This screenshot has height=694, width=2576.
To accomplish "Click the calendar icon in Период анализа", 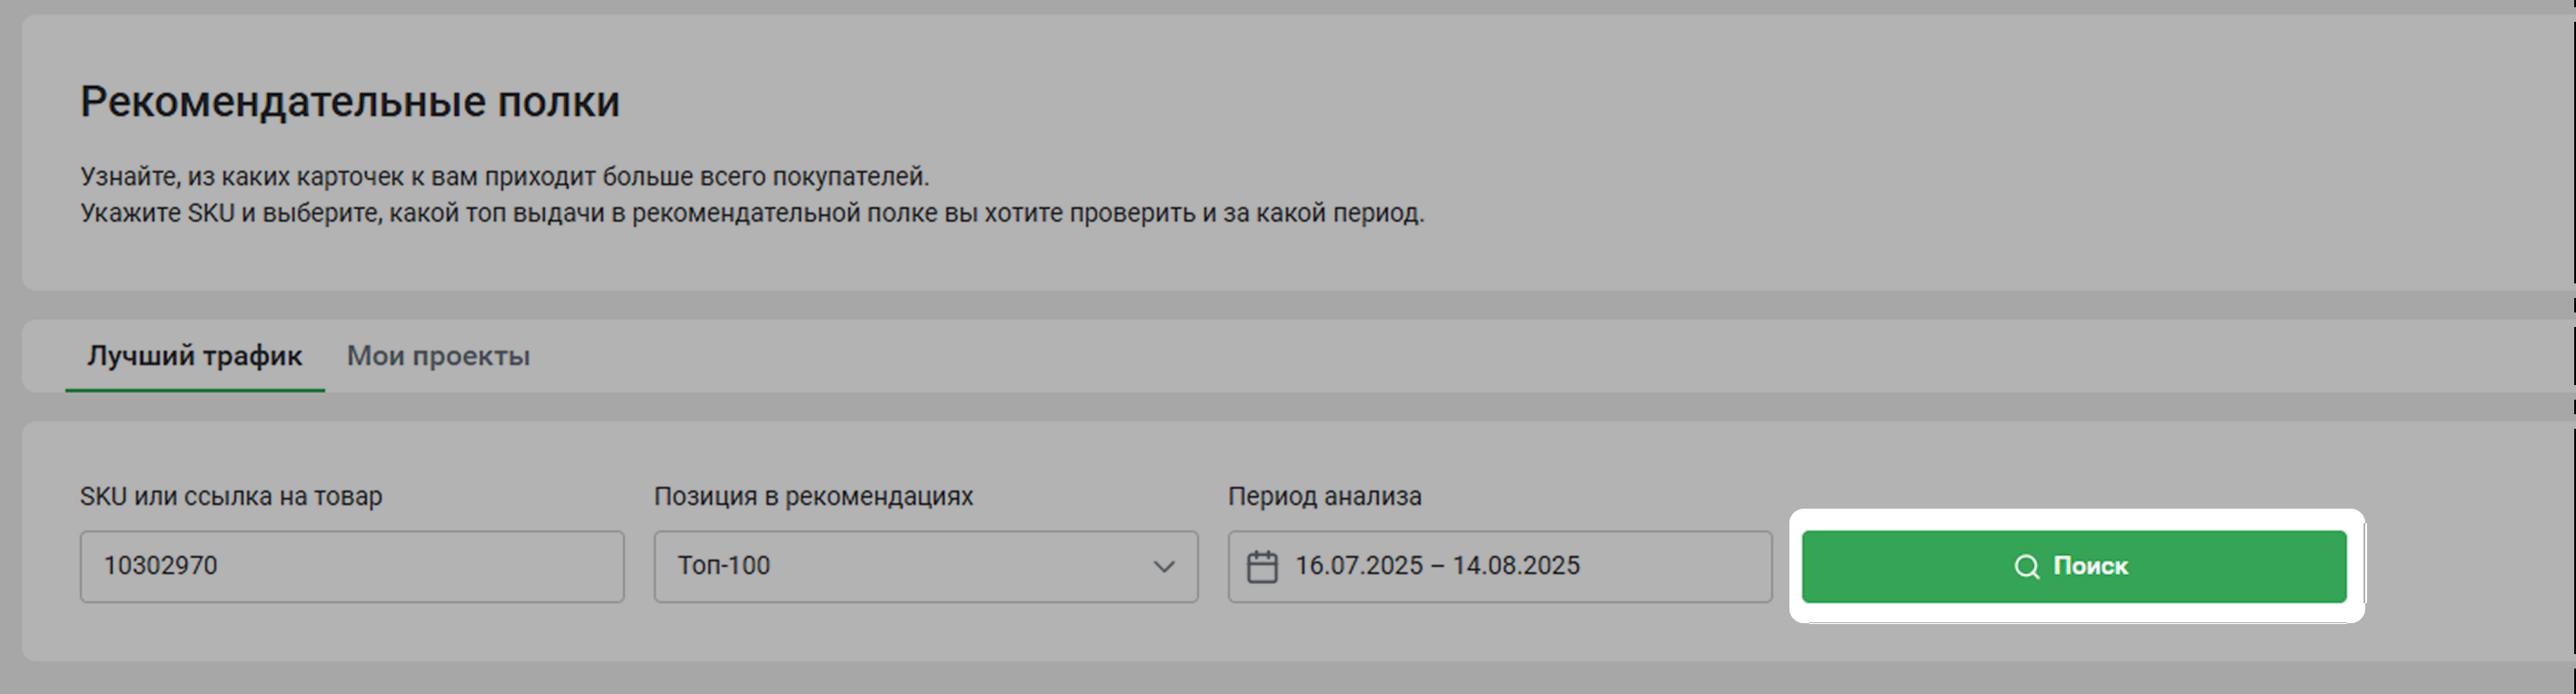I will [x=1262, y=567].
